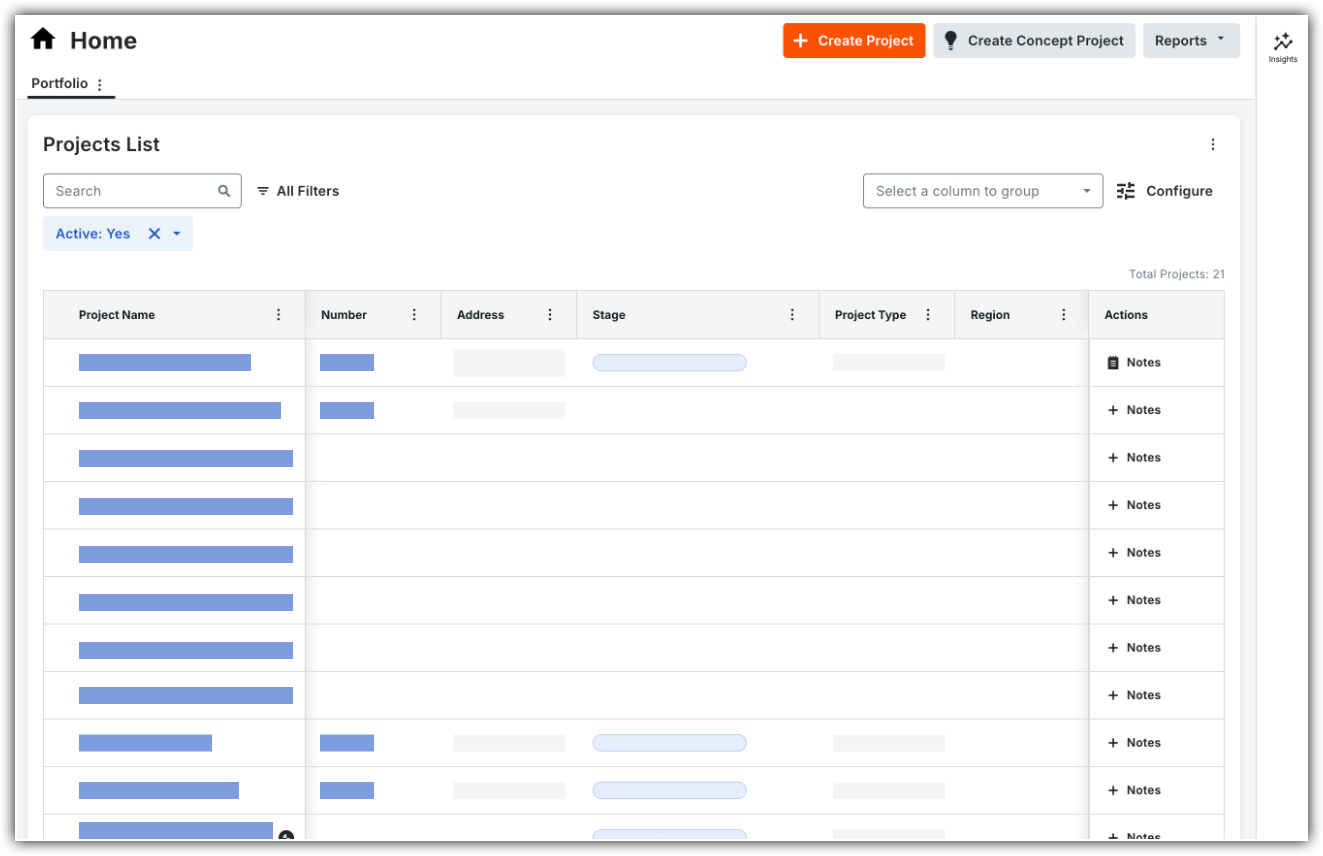Add Notes on the seventh project row
Viewport: 1323px width, 856px height.
click(x=1134, y=648)
